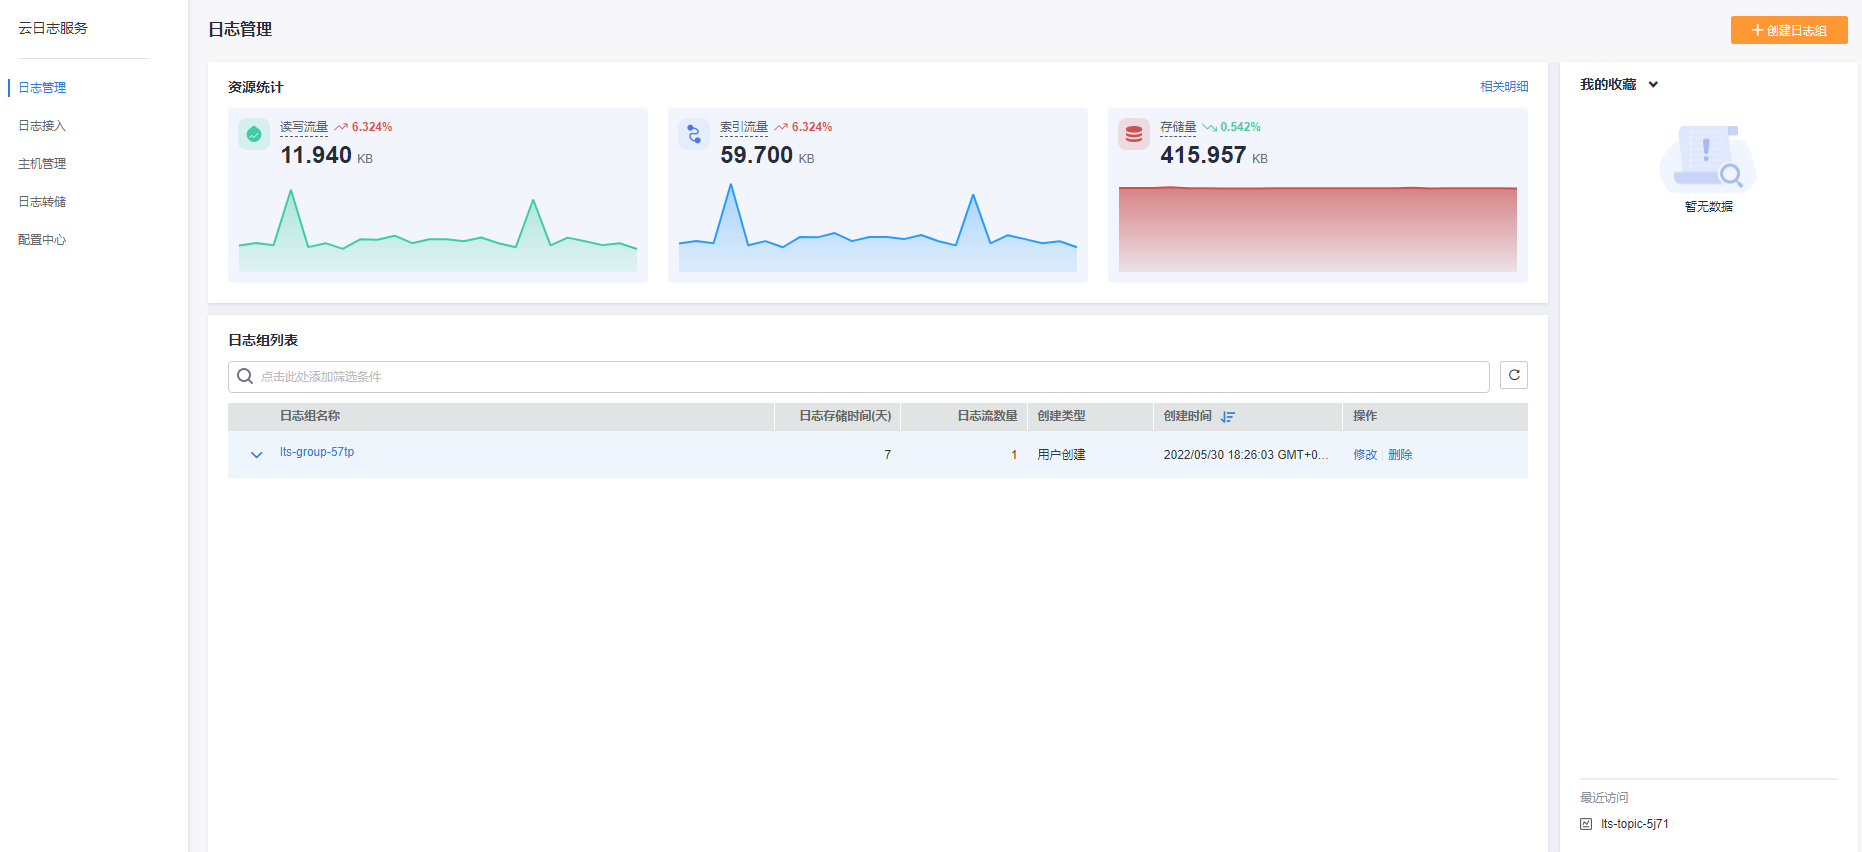Click the 索引流量 label
This screenshot has height=852, width=1862.
point(744,127)
